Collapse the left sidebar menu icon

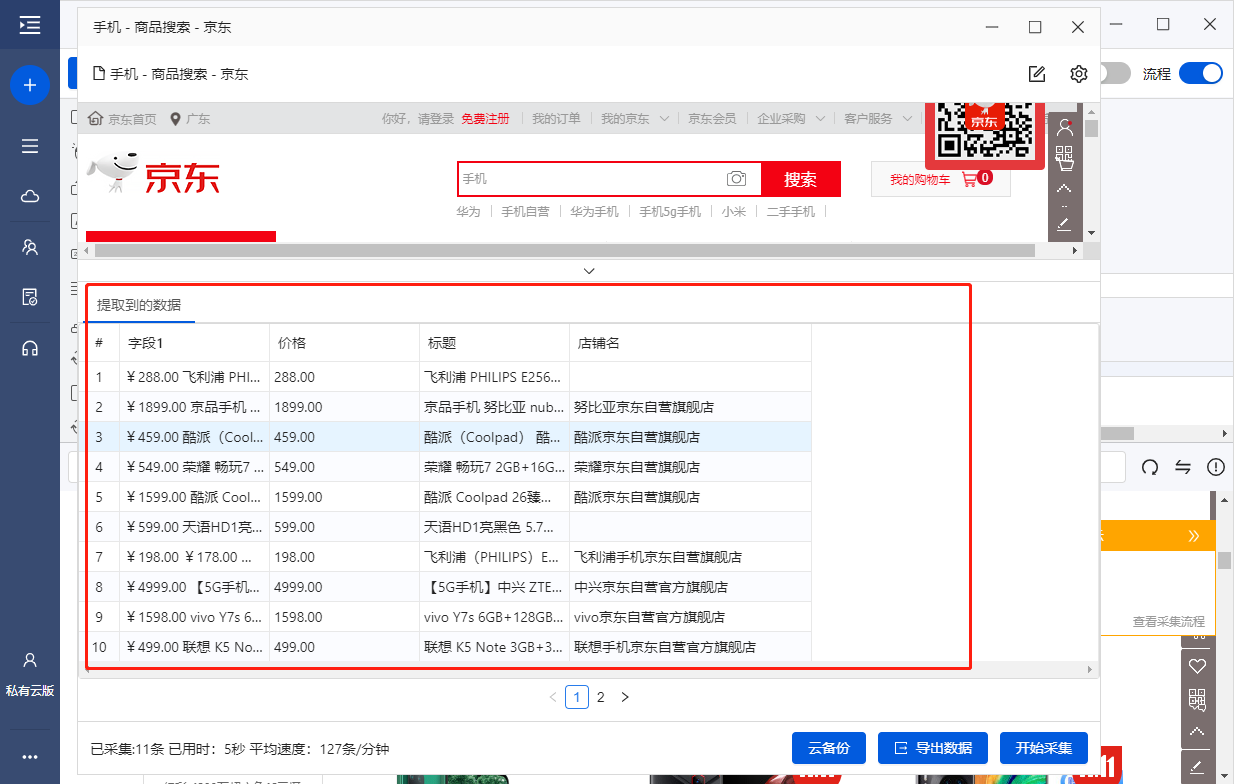coord(30,25)
